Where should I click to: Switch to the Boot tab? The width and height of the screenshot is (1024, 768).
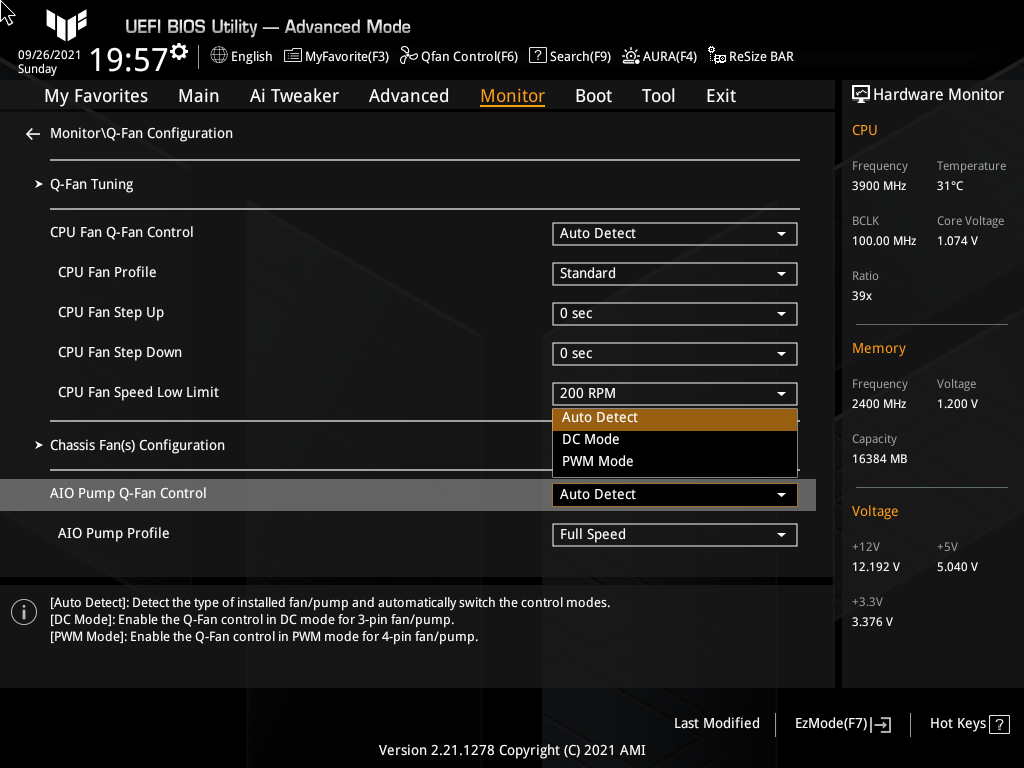tap(593, 95)
